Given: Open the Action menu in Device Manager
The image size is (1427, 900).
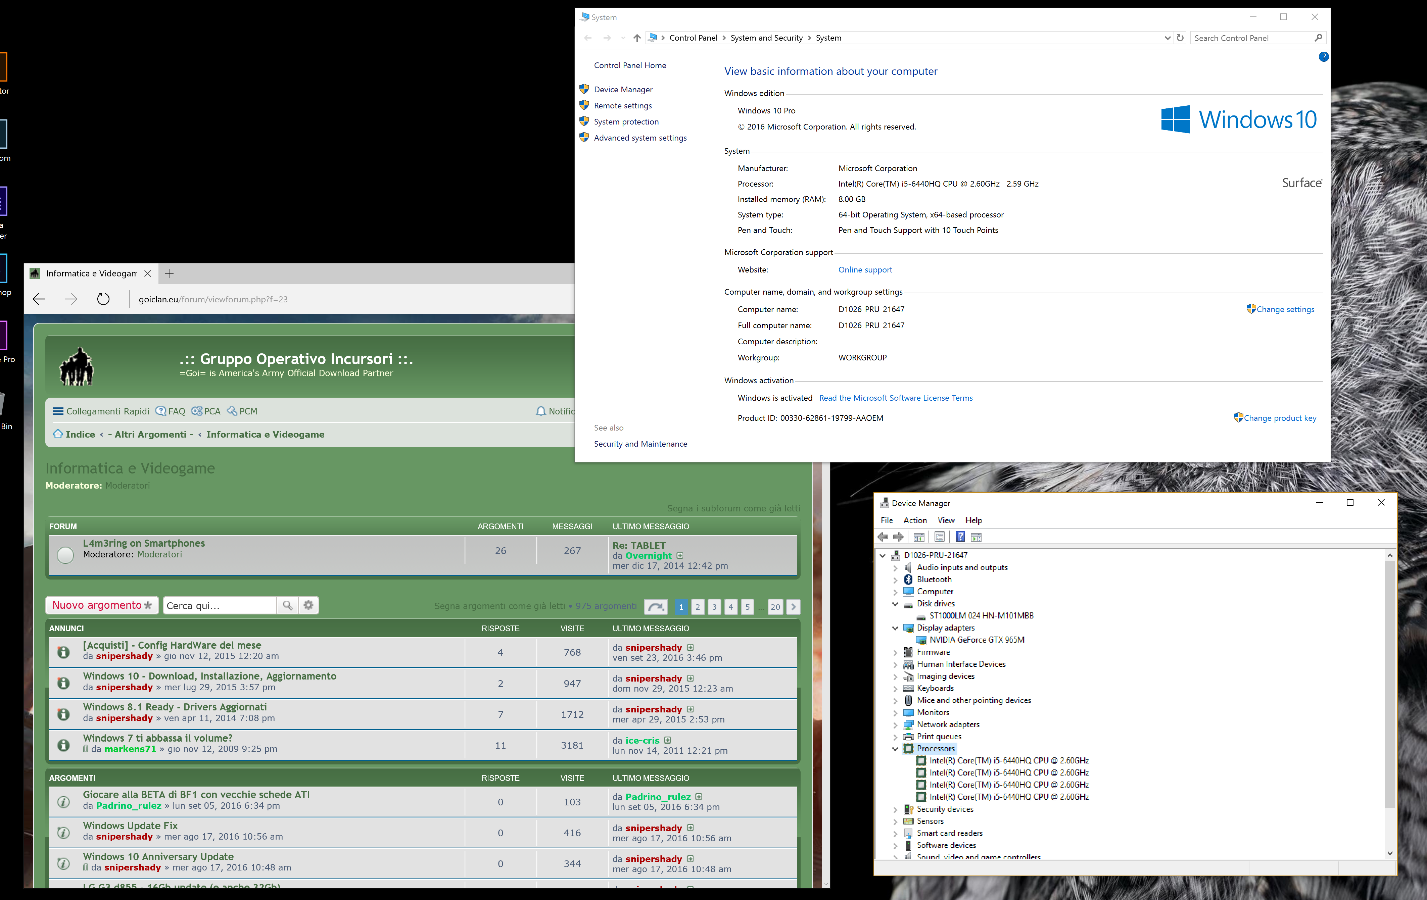Looking at the screenshot, I should (x=915, y=520).
